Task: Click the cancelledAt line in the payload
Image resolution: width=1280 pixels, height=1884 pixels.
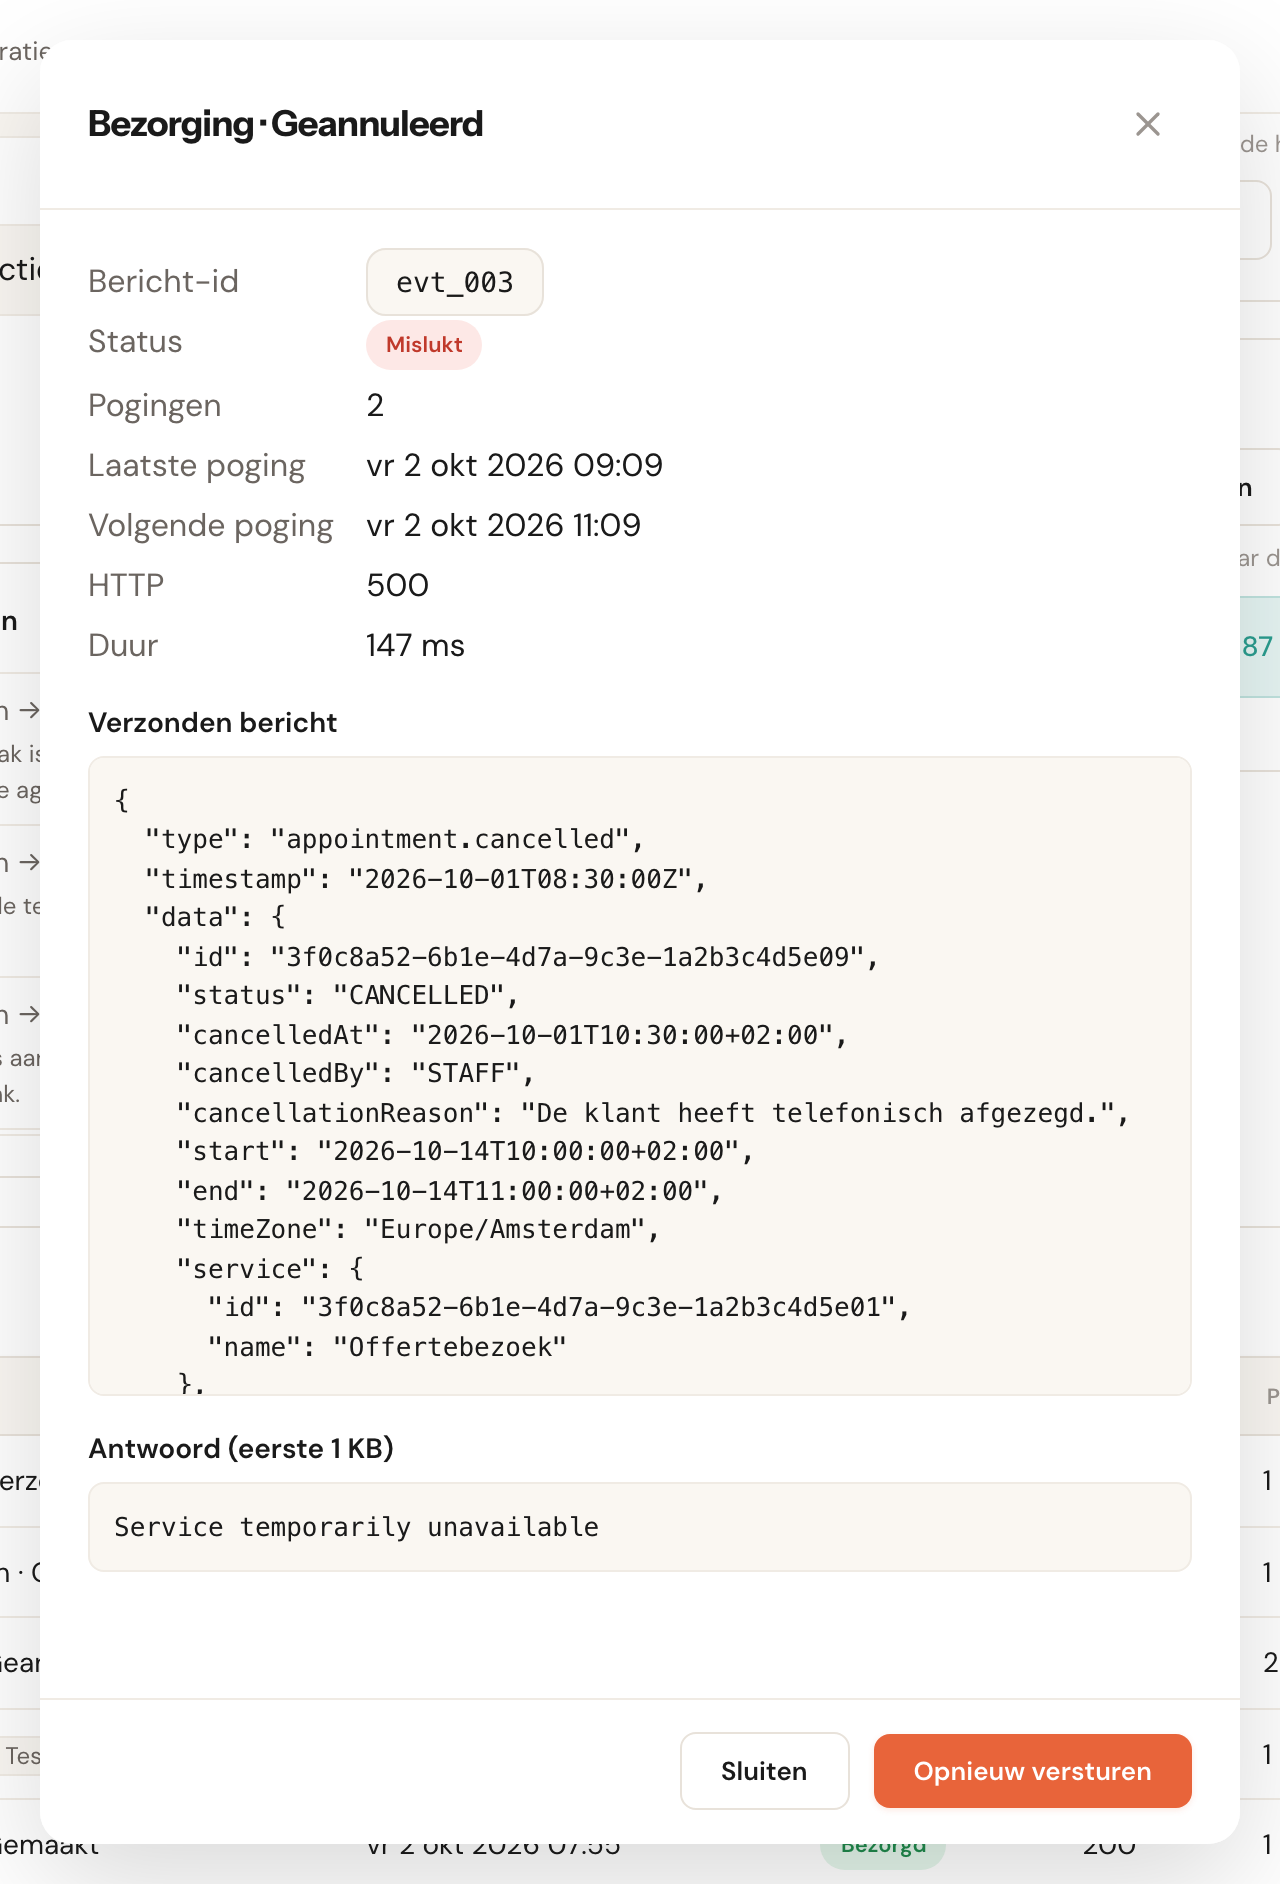Action: 512,1035
